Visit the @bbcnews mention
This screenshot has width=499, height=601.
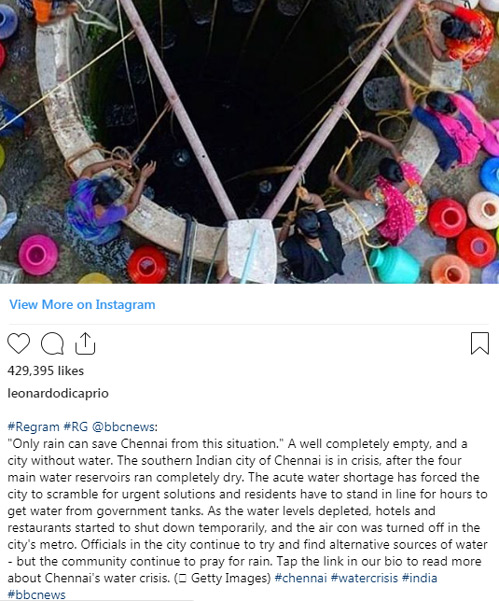tap(125, 427)
